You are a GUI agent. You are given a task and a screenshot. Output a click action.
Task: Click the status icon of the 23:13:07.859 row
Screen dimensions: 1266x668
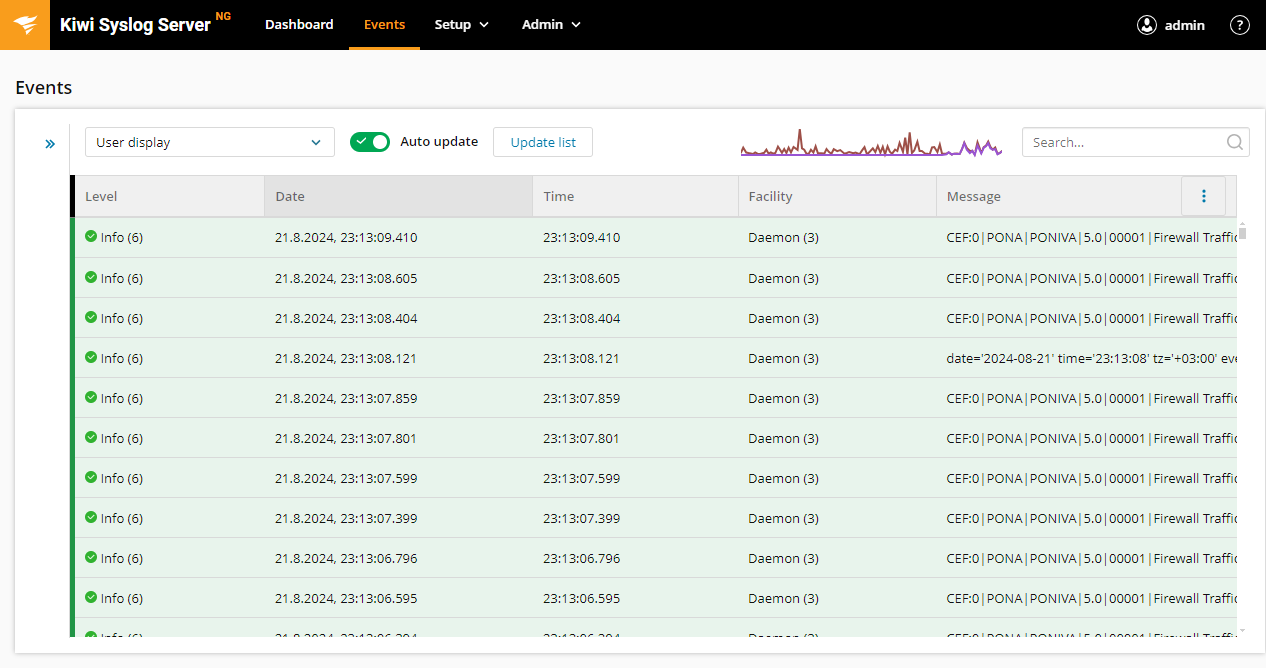pos(91,397)
